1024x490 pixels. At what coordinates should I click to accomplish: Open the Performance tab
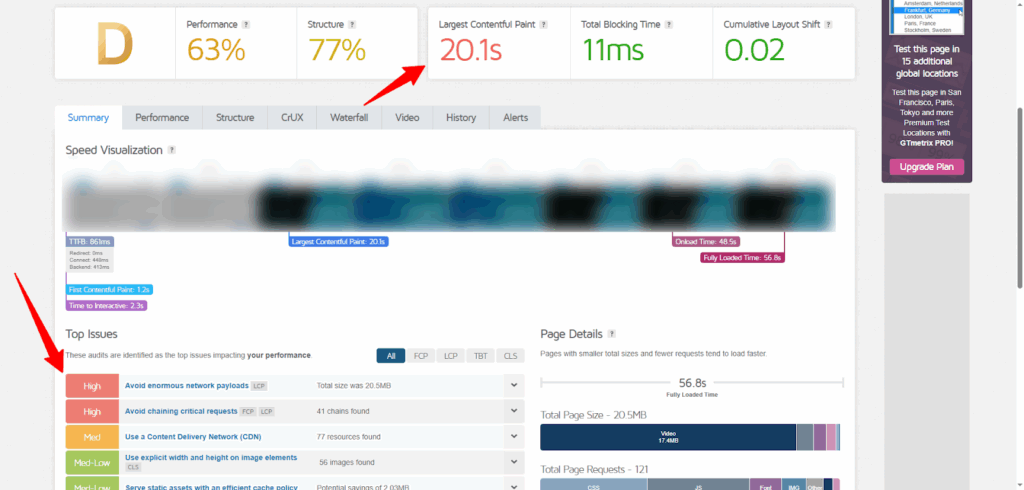pos(162,118)
